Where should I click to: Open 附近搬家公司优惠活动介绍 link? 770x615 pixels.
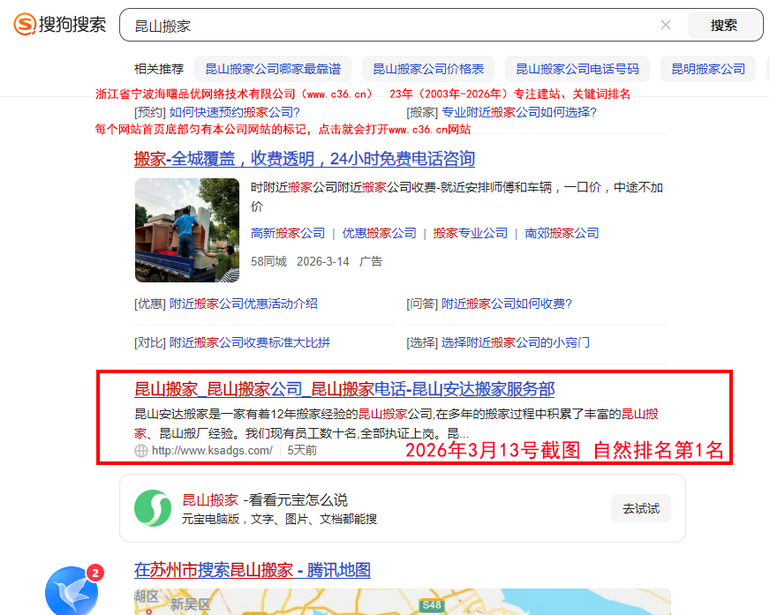[243, 304]
